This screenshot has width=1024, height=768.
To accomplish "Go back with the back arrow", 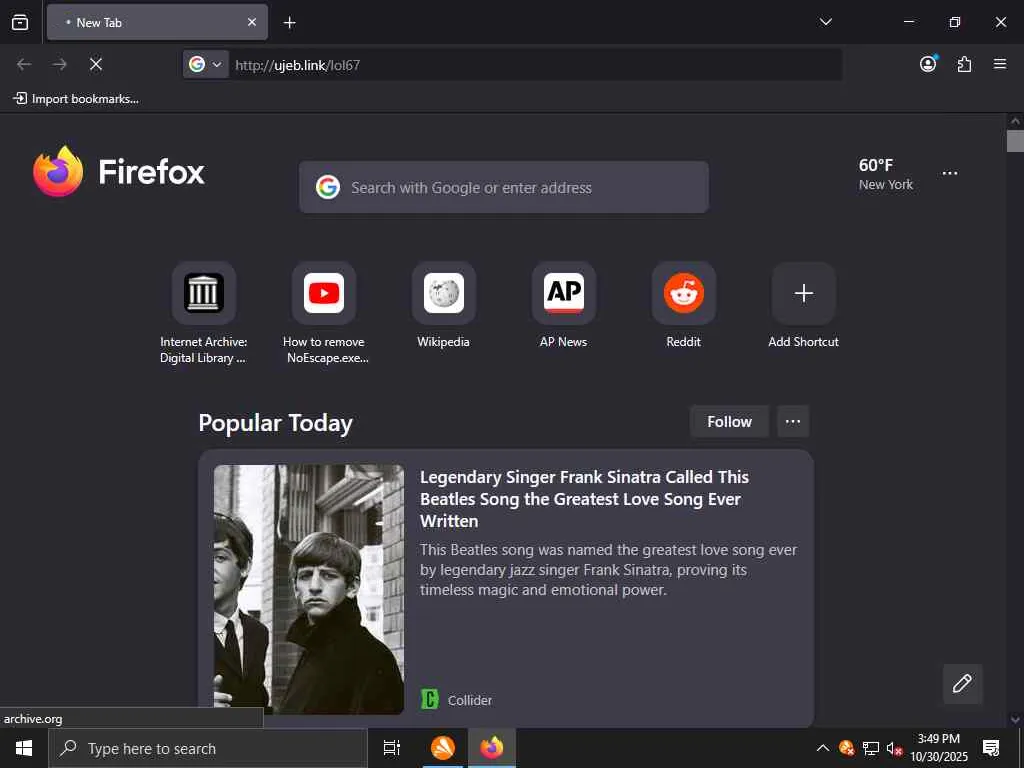I will [x=24, y=64].
